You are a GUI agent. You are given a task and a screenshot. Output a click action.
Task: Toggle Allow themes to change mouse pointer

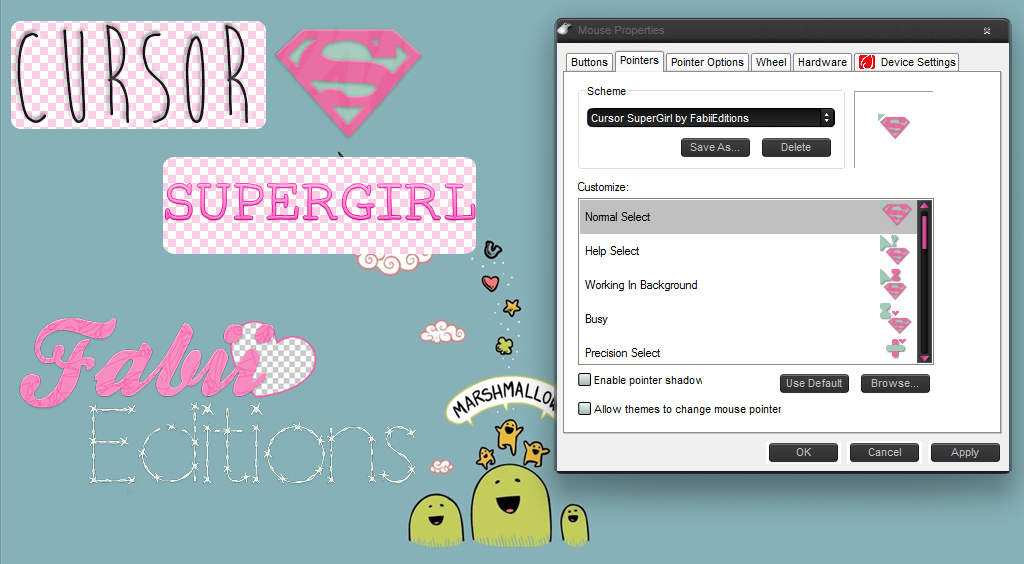pos(584,409)
